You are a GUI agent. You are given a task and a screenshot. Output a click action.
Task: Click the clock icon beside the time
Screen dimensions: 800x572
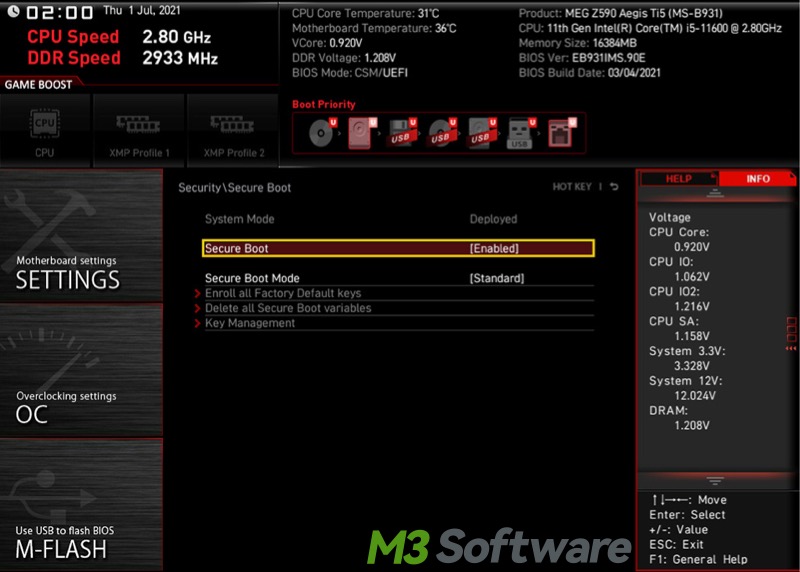13,11
